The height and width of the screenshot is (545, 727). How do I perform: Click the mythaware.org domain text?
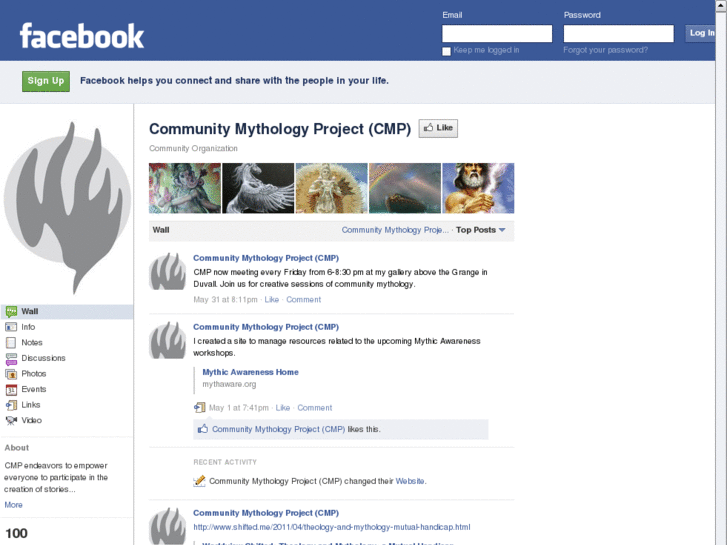[229, 384]
